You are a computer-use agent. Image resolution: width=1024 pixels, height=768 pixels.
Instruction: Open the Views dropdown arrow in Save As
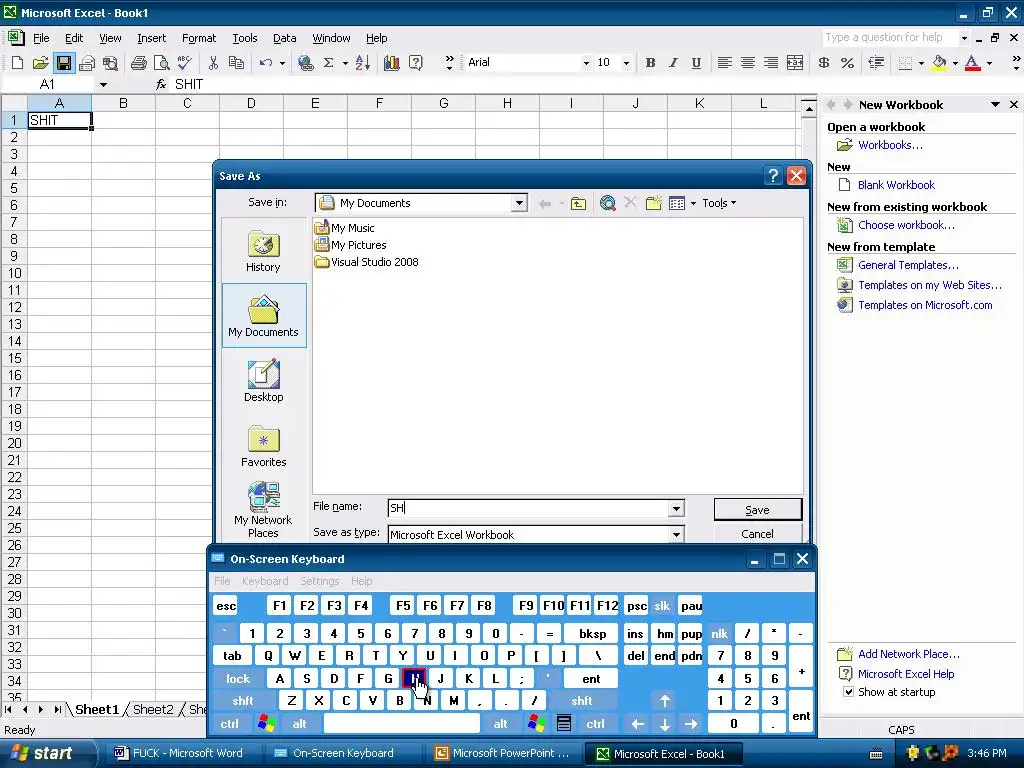[693, 203]
